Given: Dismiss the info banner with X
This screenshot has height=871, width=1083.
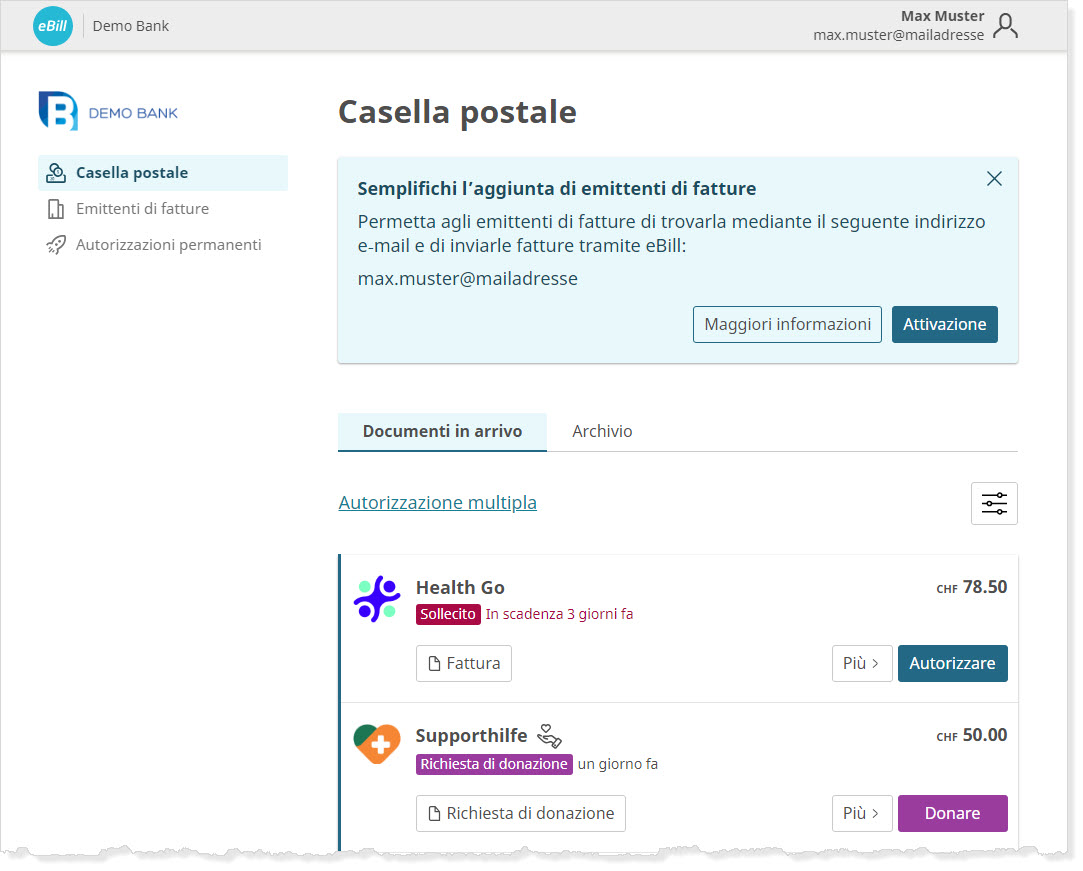Looking at the screenshot, I should click(993, 179).
